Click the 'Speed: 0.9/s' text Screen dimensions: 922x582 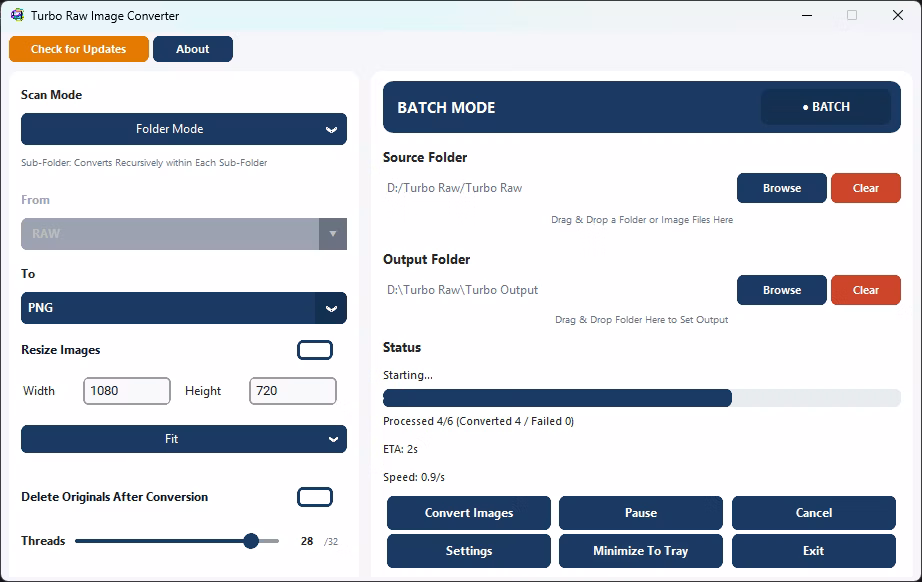click(x=414, y=477)
